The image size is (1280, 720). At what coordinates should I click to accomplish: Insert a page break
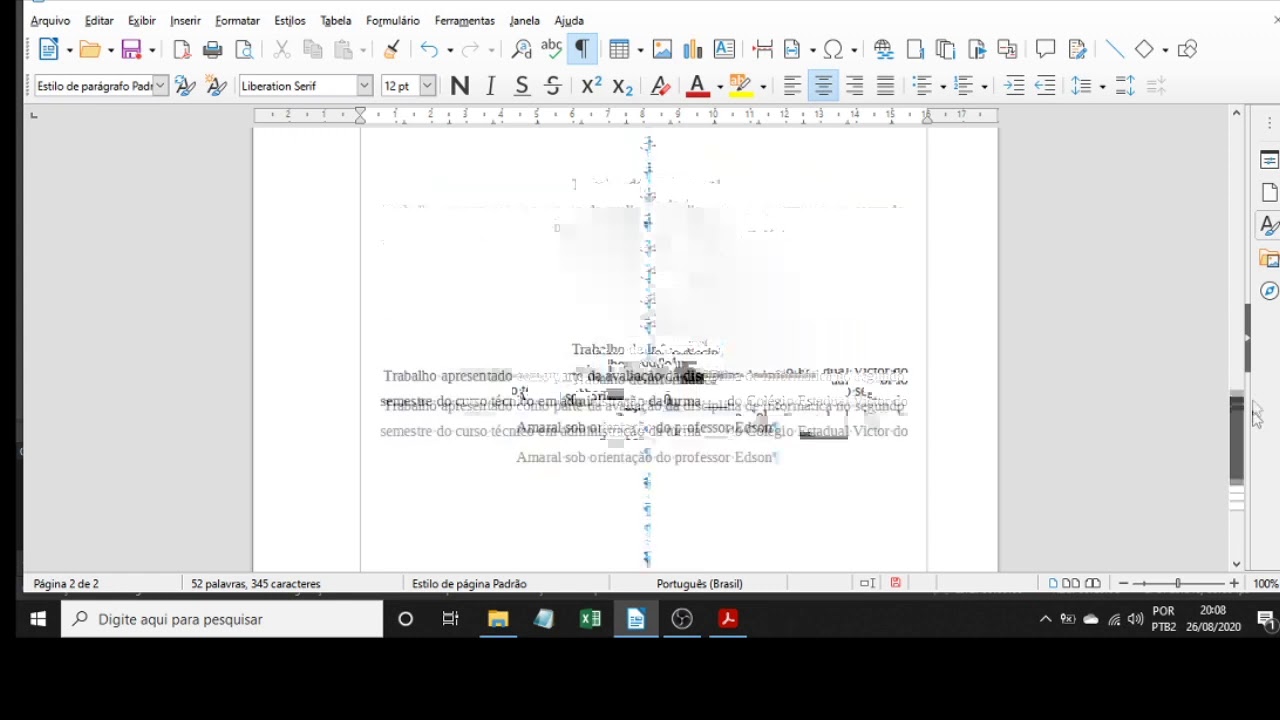point(763,49)
